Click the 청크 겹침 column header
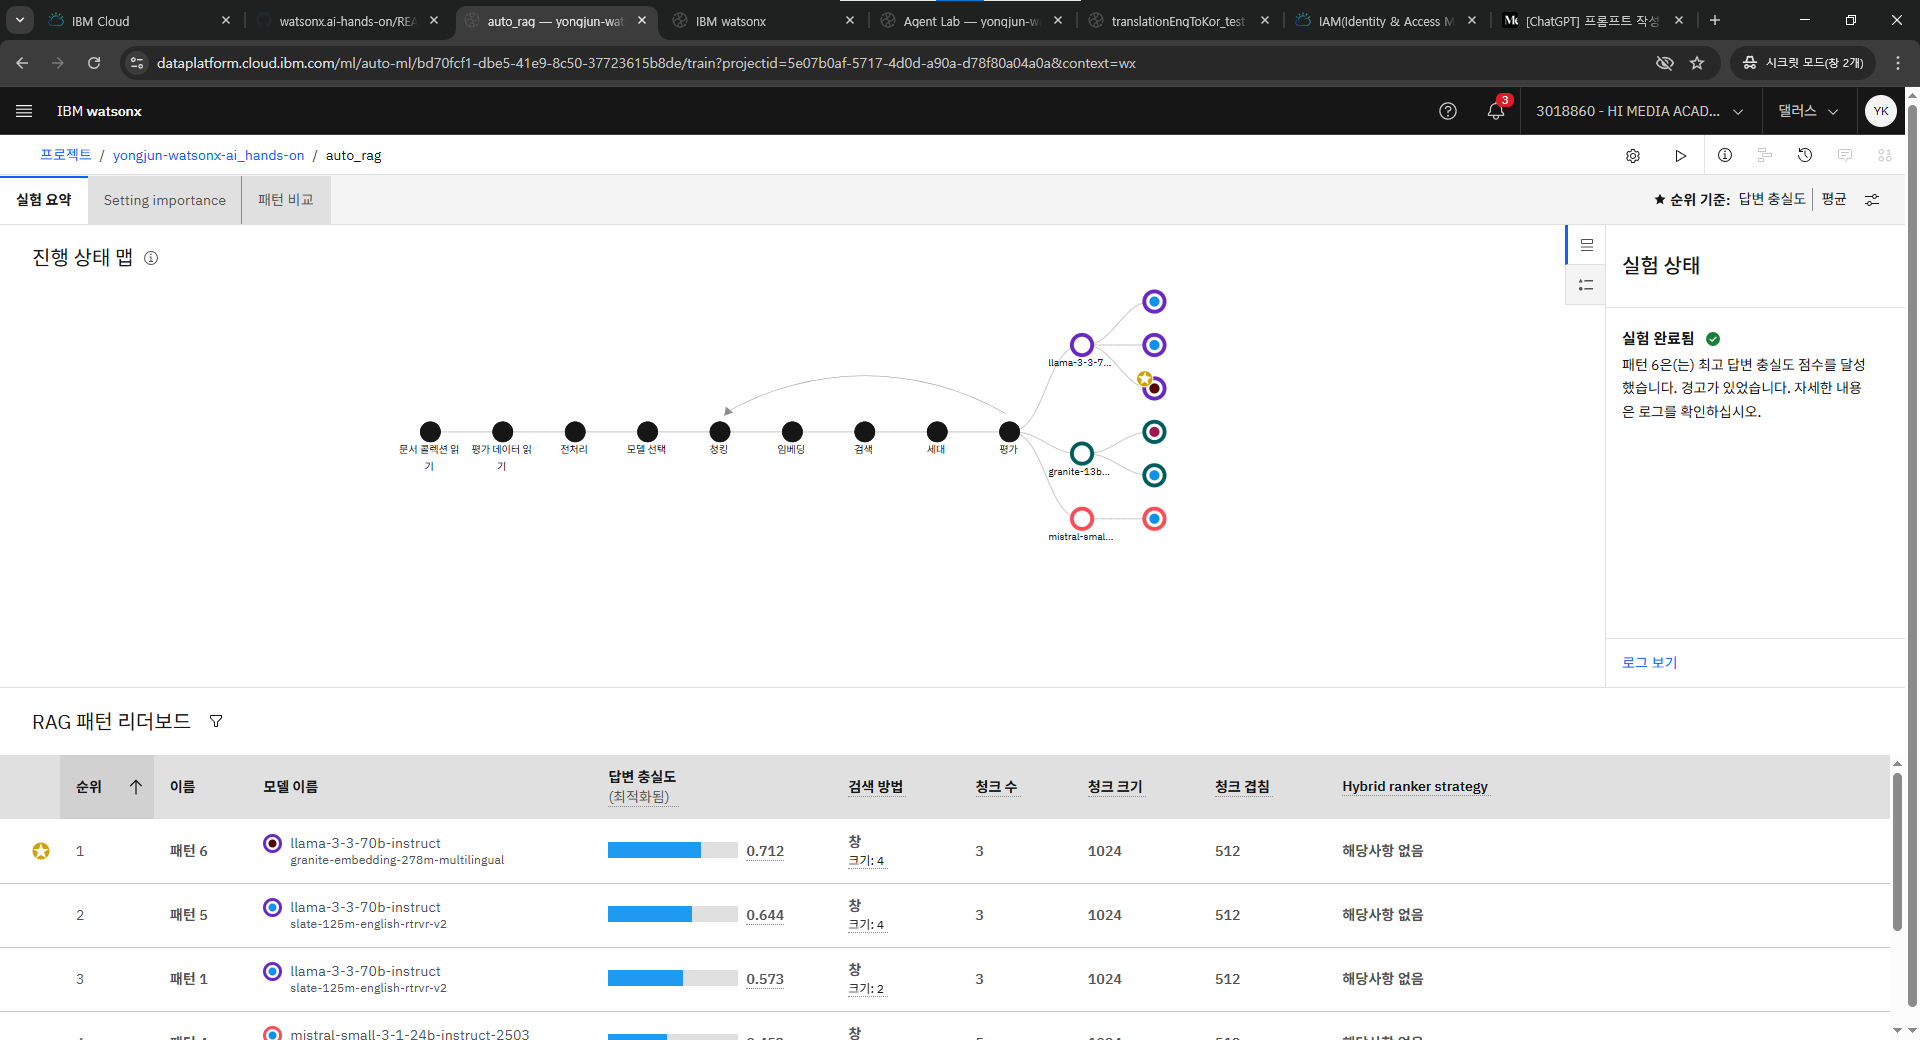The image size is (1920, 1040). [1242, 787]
